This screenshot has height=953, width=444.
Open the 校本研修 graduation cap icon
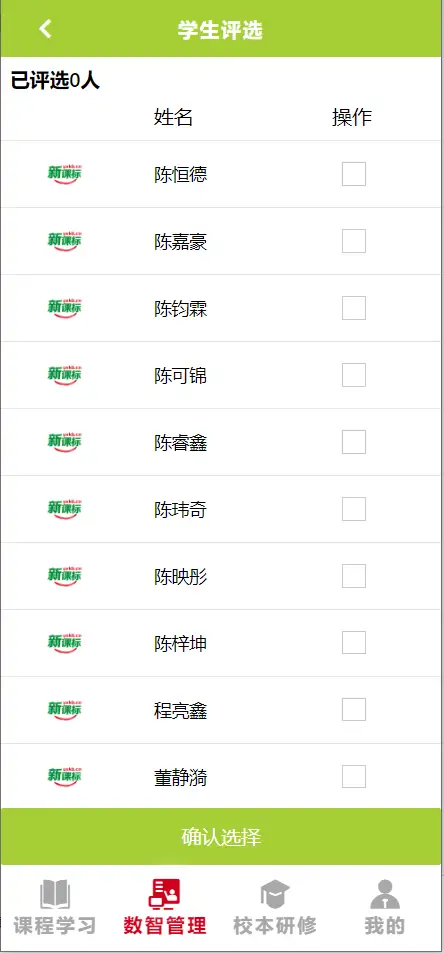pos(275,895)
